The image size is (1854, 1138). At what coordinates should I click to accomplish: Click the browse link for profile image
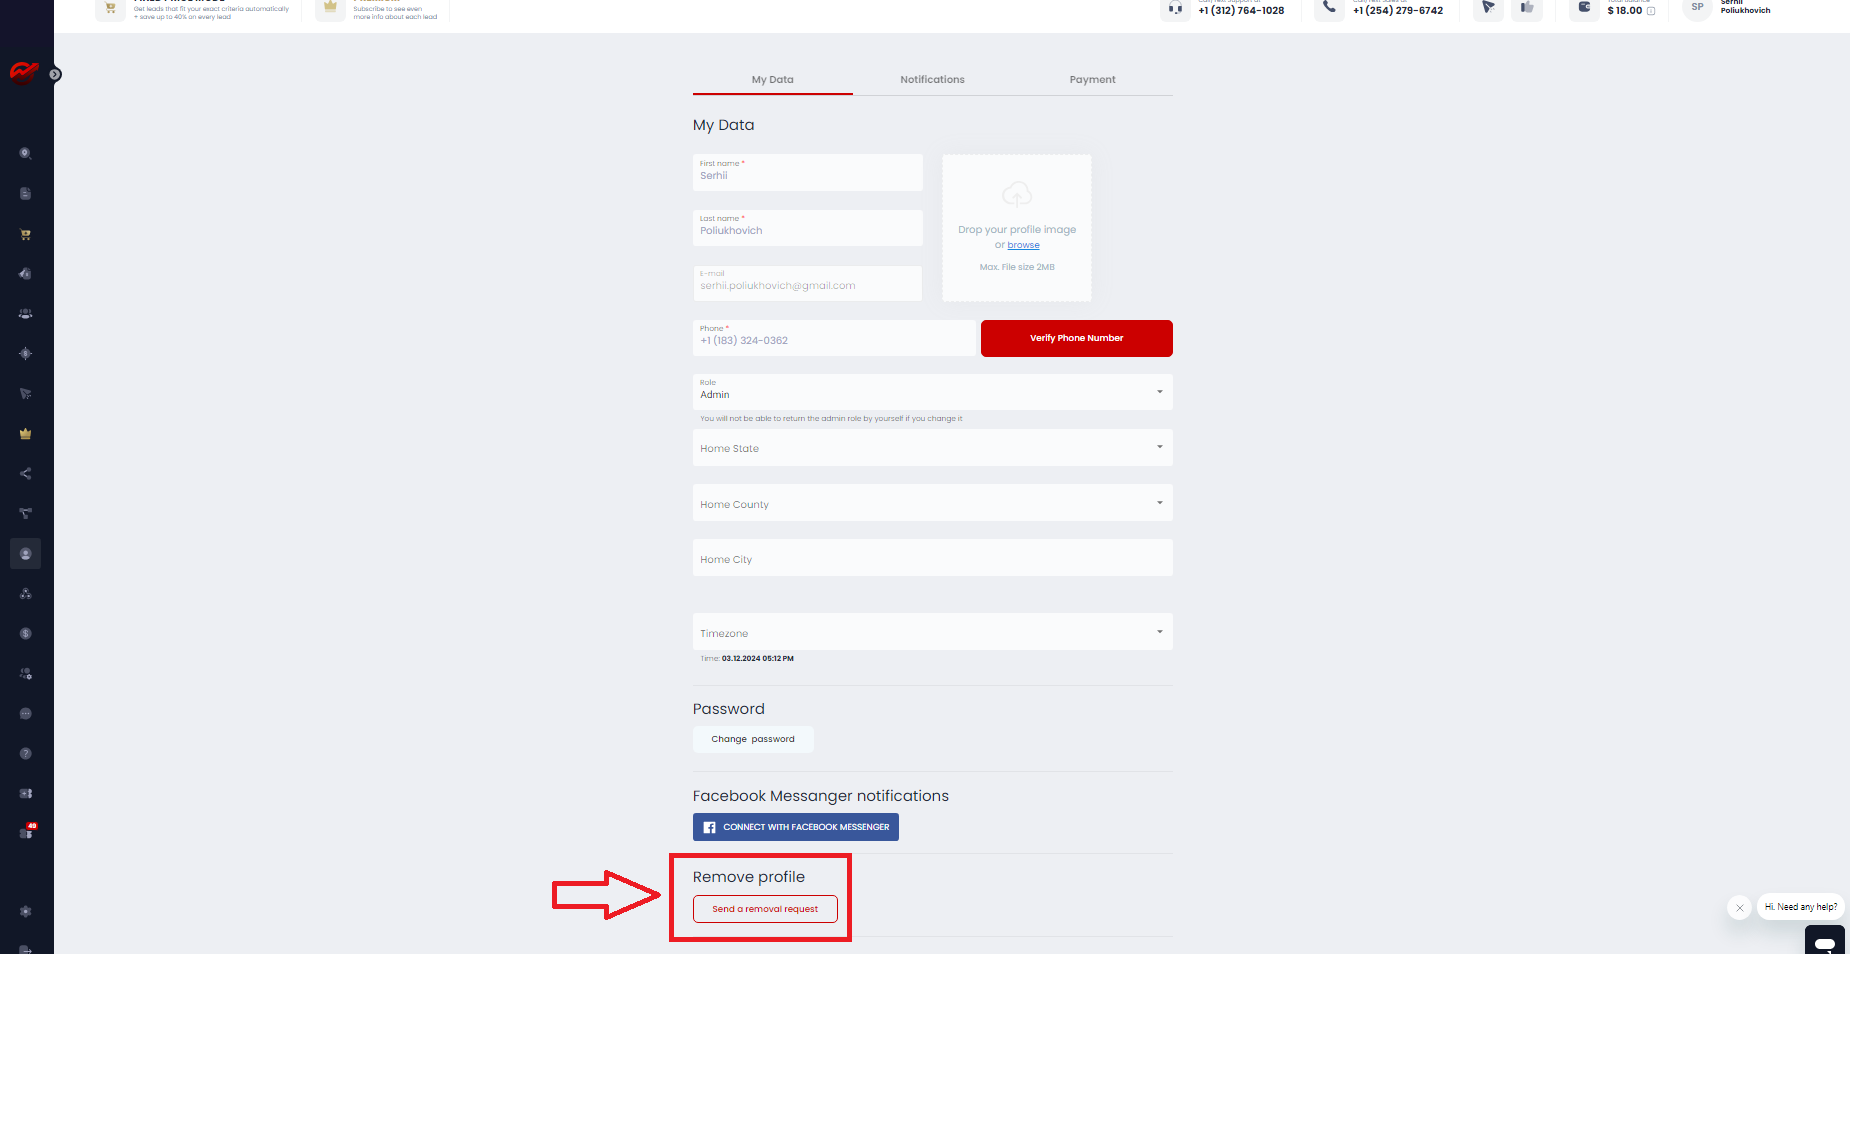click(x=1023, y=245)
